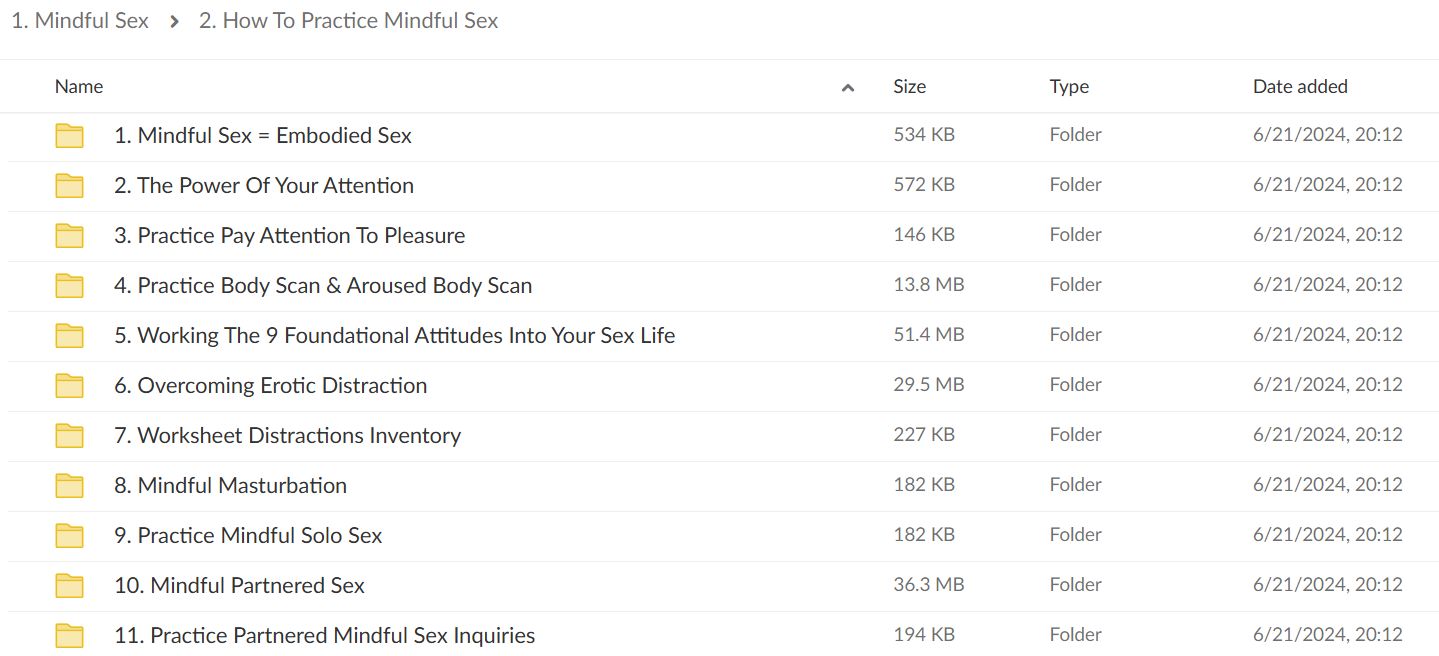Image resolution: width=1439 pixels, height=656 pixels.
Task: Click the breadcrumb chevron separator
Action: [x=174, y=21]
